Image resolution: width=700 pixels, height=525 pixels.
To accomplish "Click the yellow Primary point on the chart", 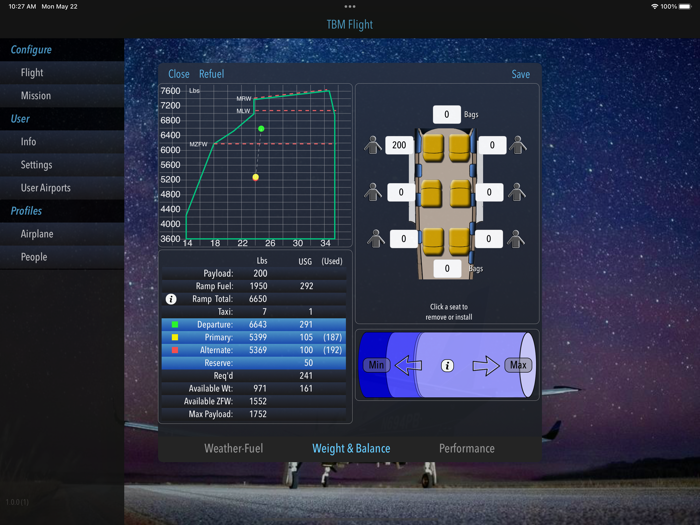I will (255, 177).
